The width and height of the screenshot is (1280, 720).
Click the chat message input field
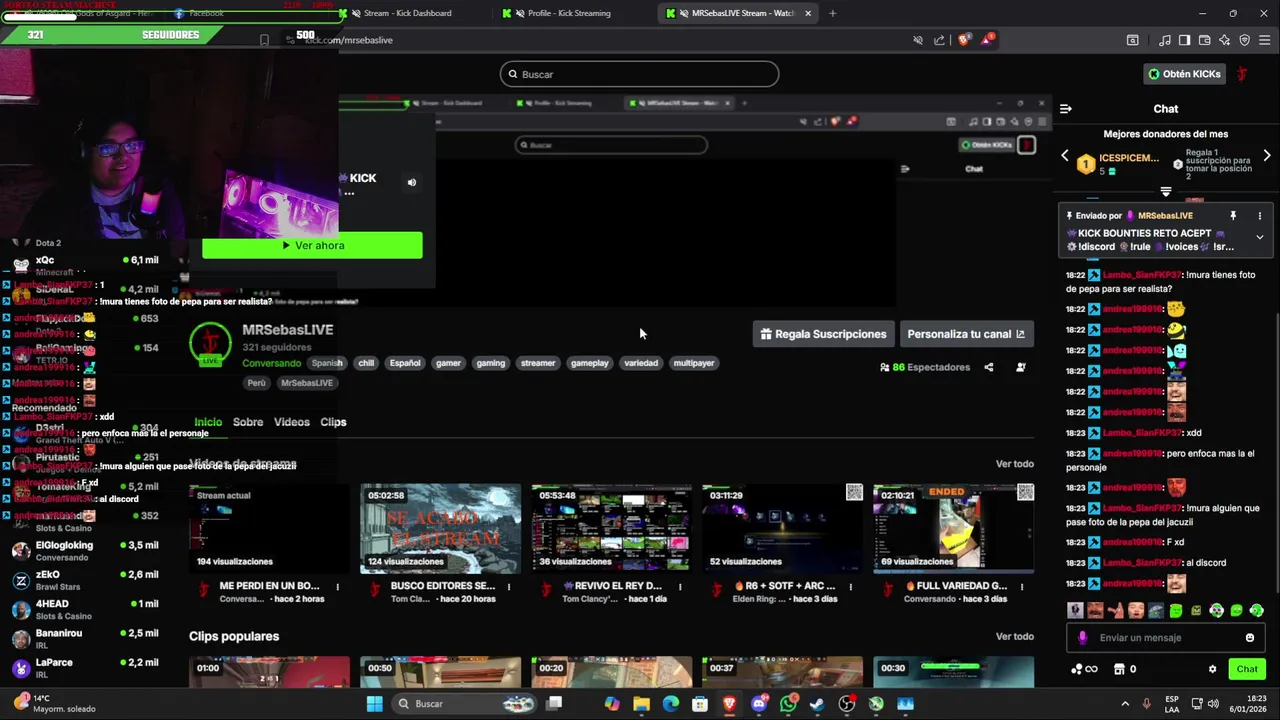click(x=1166, y=638)
